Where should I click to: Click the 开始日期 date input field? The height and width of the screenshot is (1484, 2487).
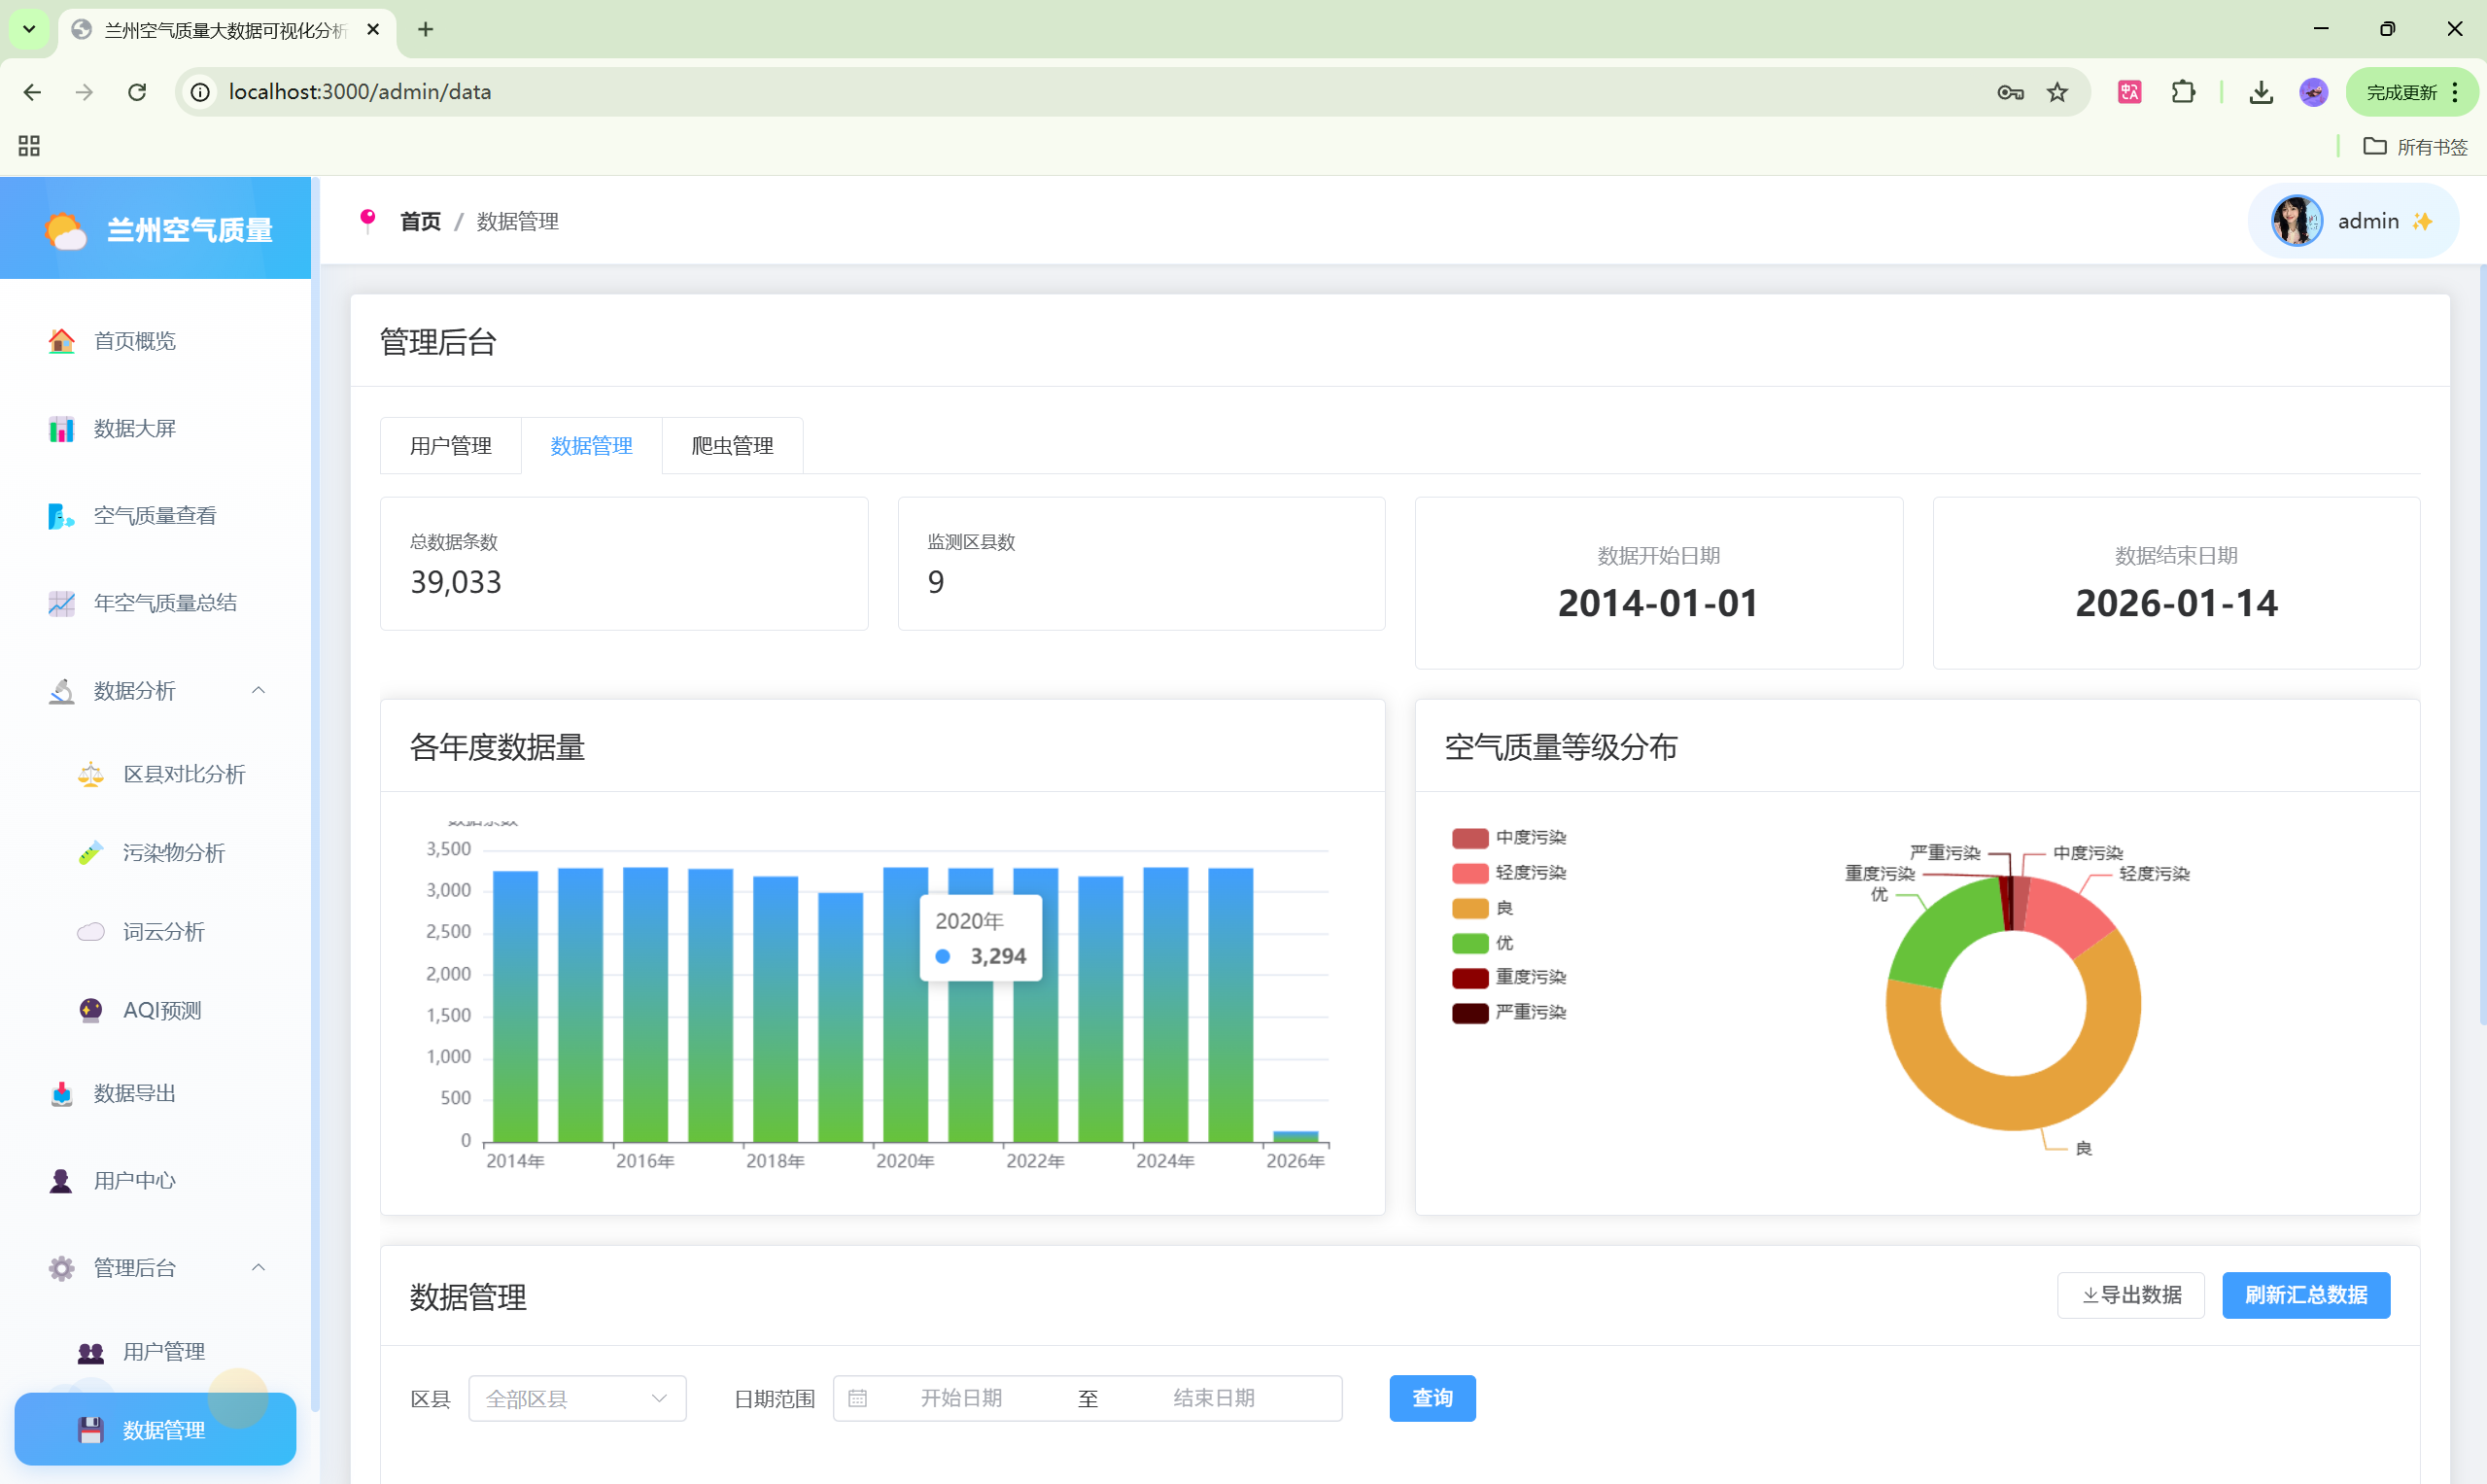tap(960, 1398)
